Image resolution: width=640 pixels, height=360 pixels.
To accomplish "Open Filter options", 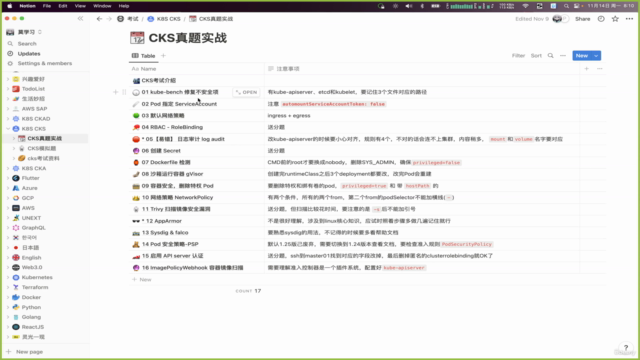I will (518, 56).
